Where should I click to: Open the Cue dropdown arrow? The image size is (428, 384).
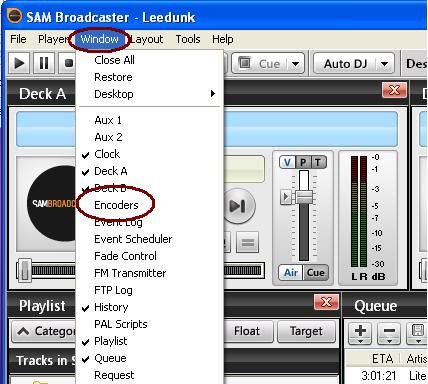click(296, 63)
